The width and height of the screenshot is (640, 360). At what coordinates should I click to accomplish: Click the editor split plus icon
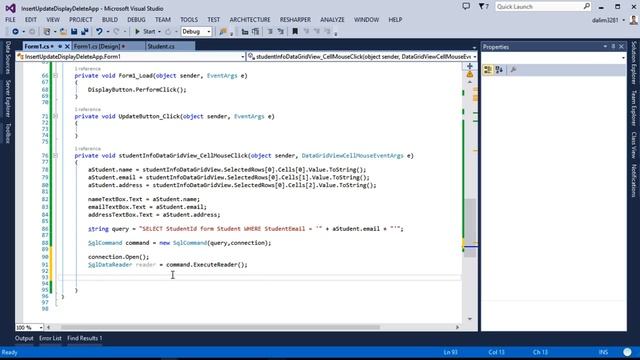point(469,66)
